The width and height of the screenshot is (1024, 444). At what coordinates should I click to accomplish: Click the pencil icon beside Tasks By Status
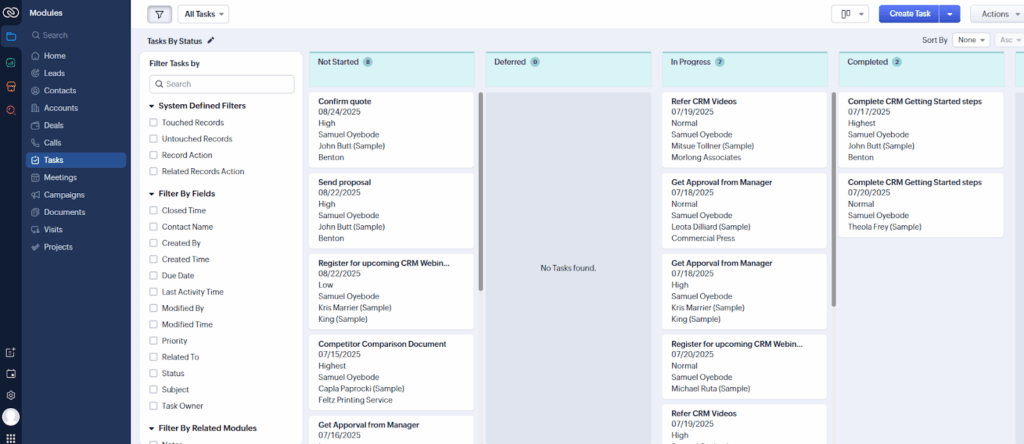210,41
